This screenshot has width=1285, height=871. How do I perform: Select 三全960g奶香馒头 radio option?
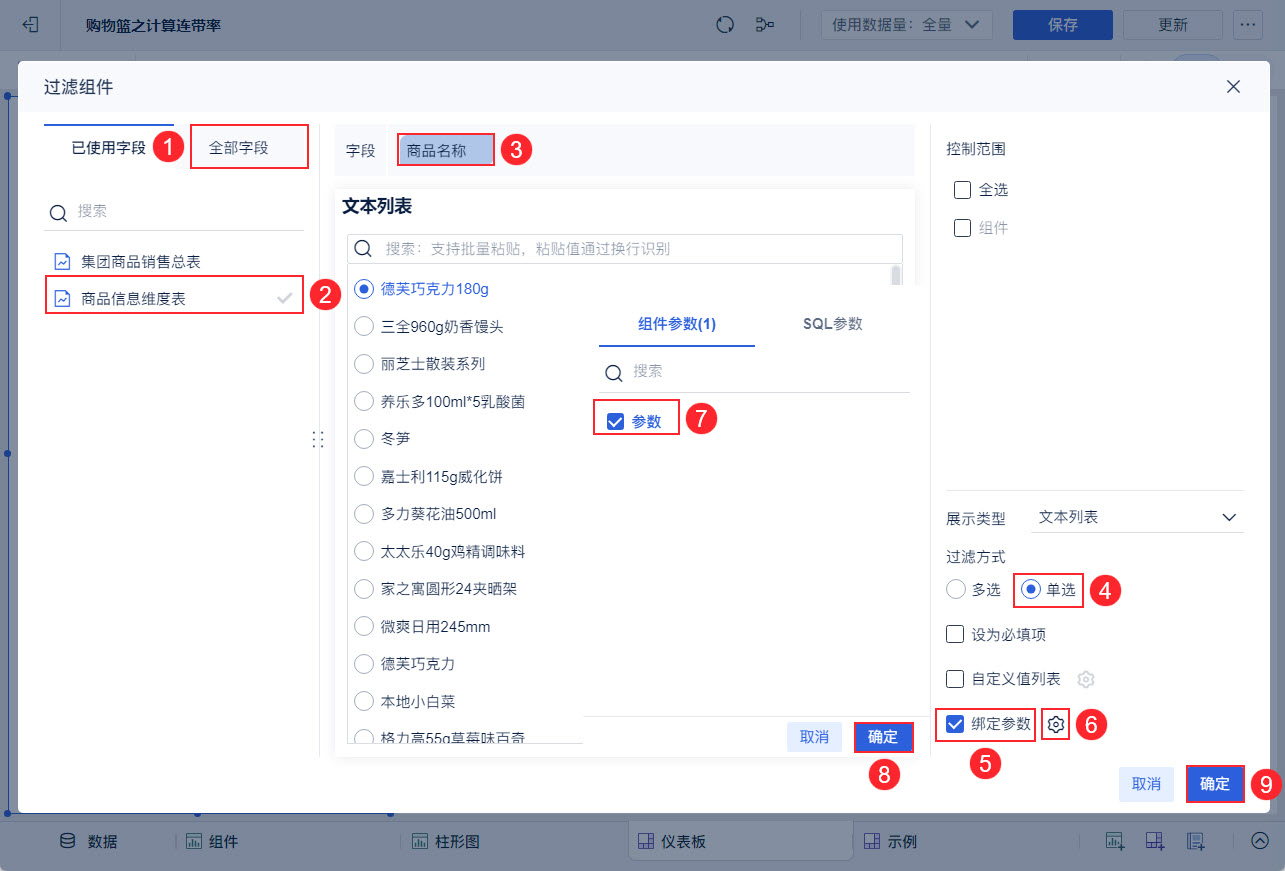coord(364,326)
